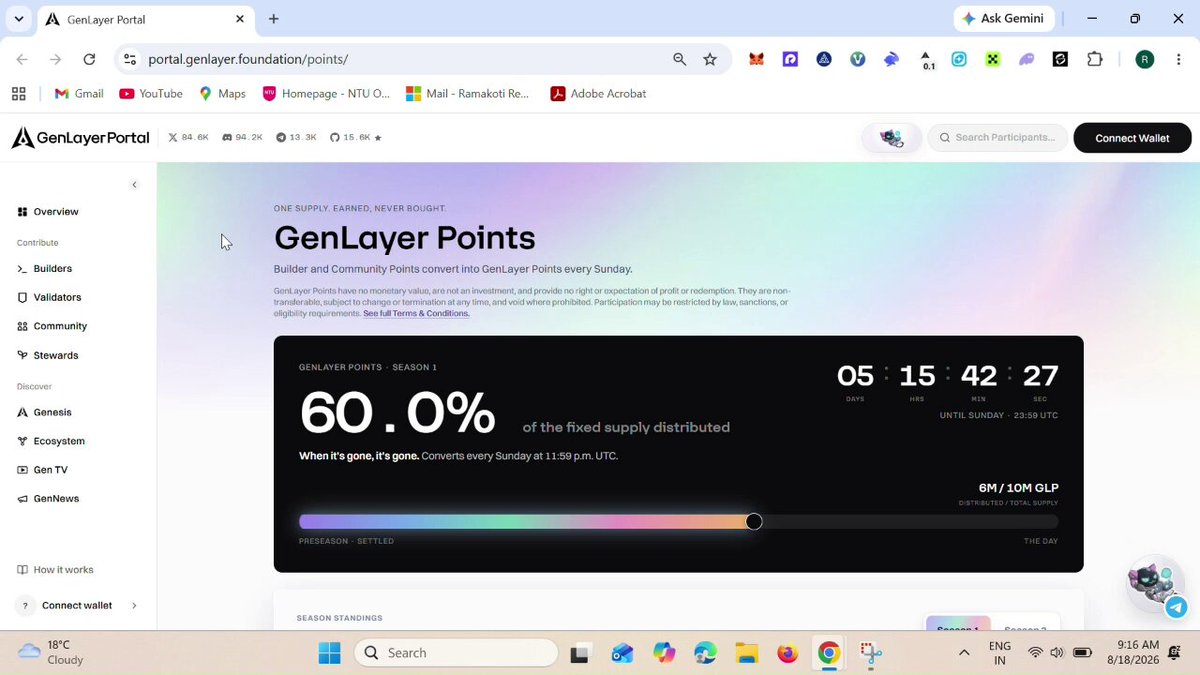The width and height of the screenshot is (1200, 675).
Task: Open the MetaMask fox extension
Action: pos(757,60)
